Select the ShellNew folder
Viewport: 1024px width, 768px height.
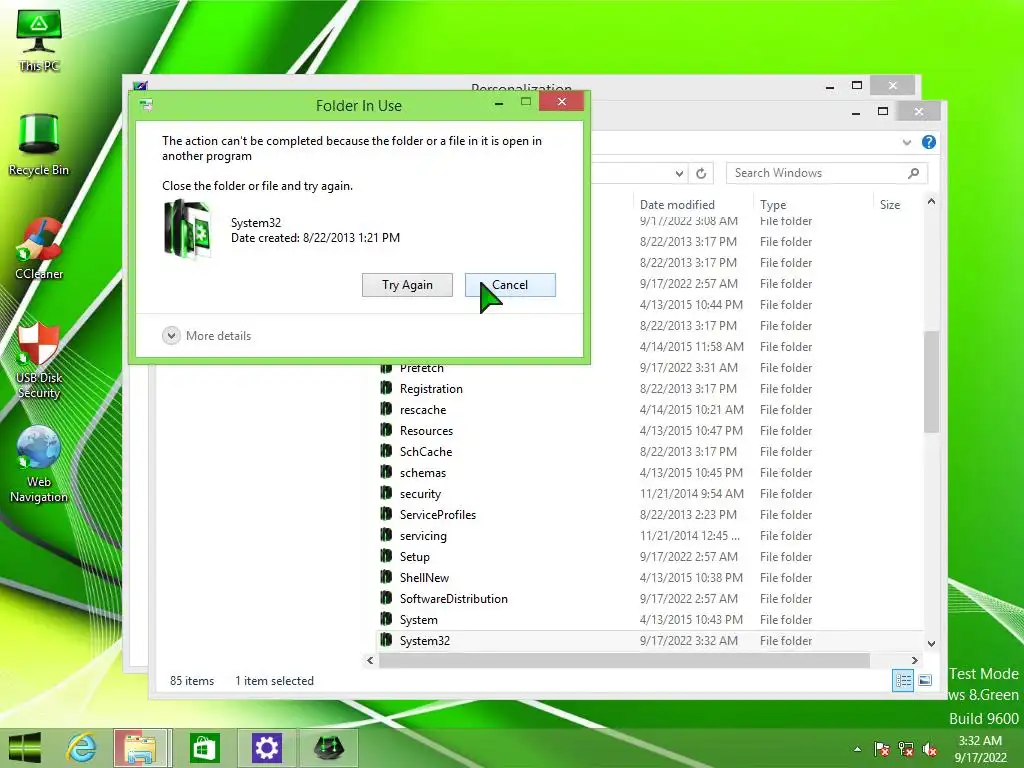[x=424, y=577]
